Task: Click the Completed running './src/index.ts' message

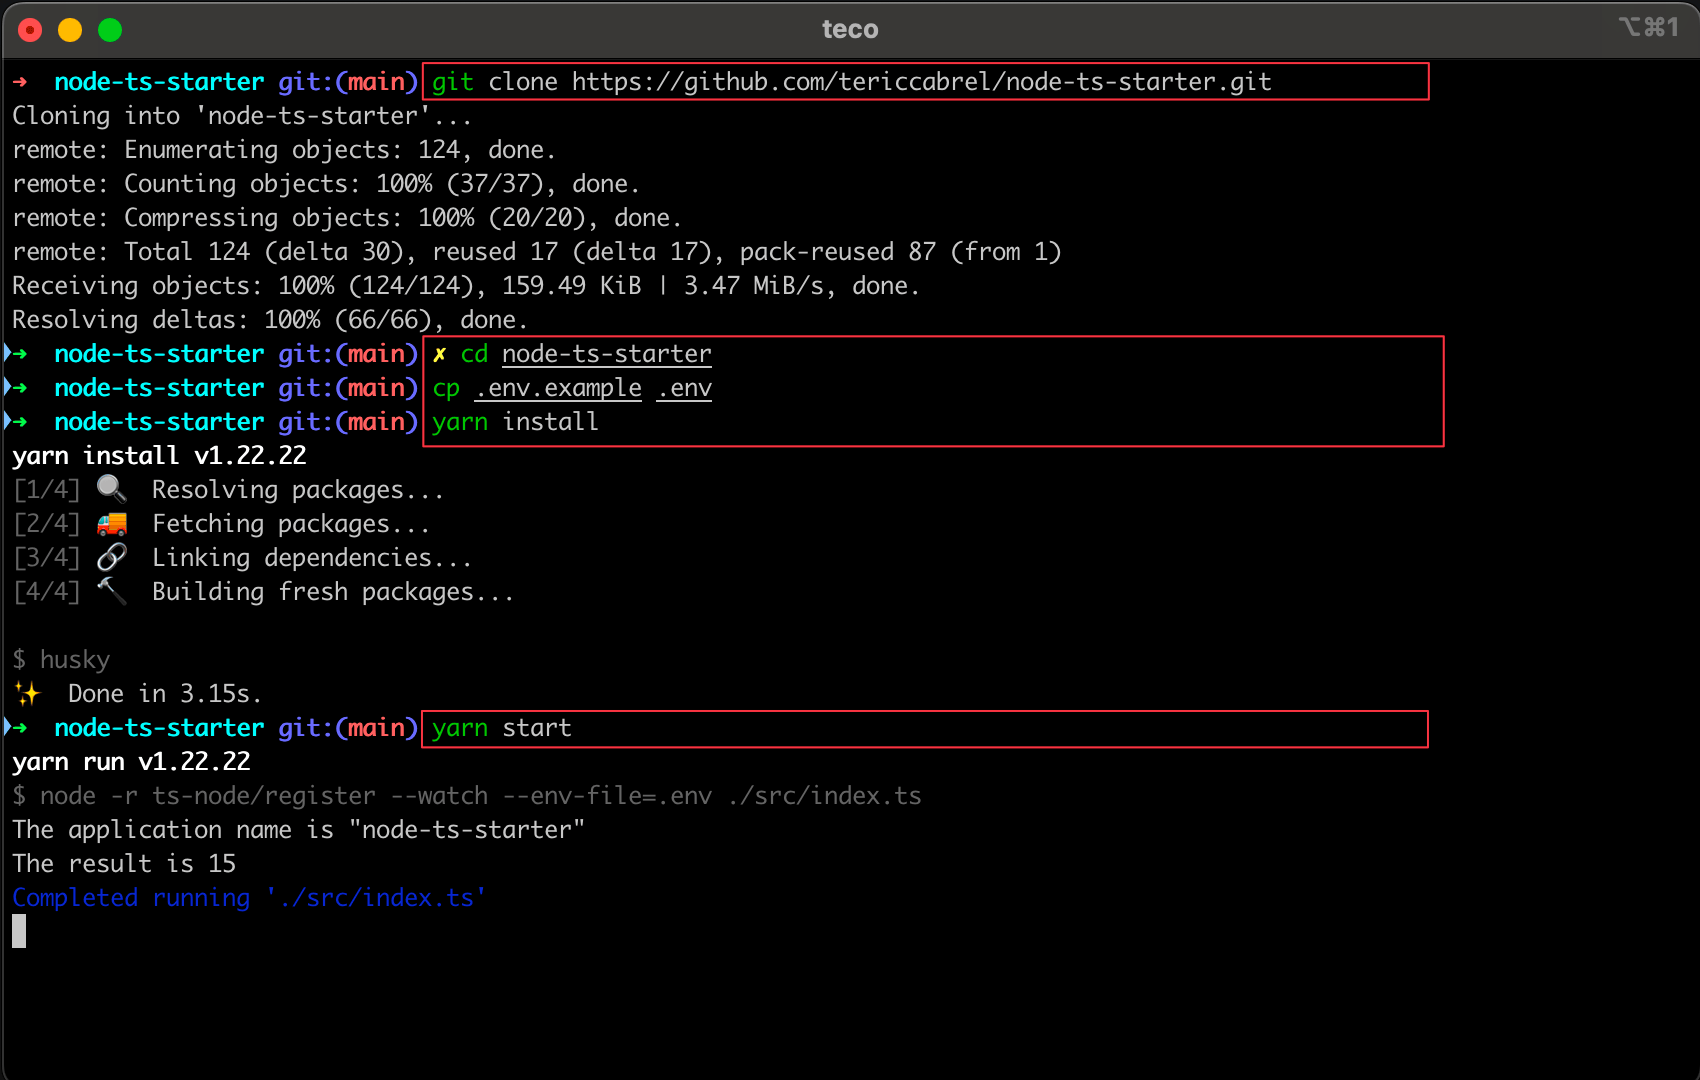Action: click(x=249, y=897)
